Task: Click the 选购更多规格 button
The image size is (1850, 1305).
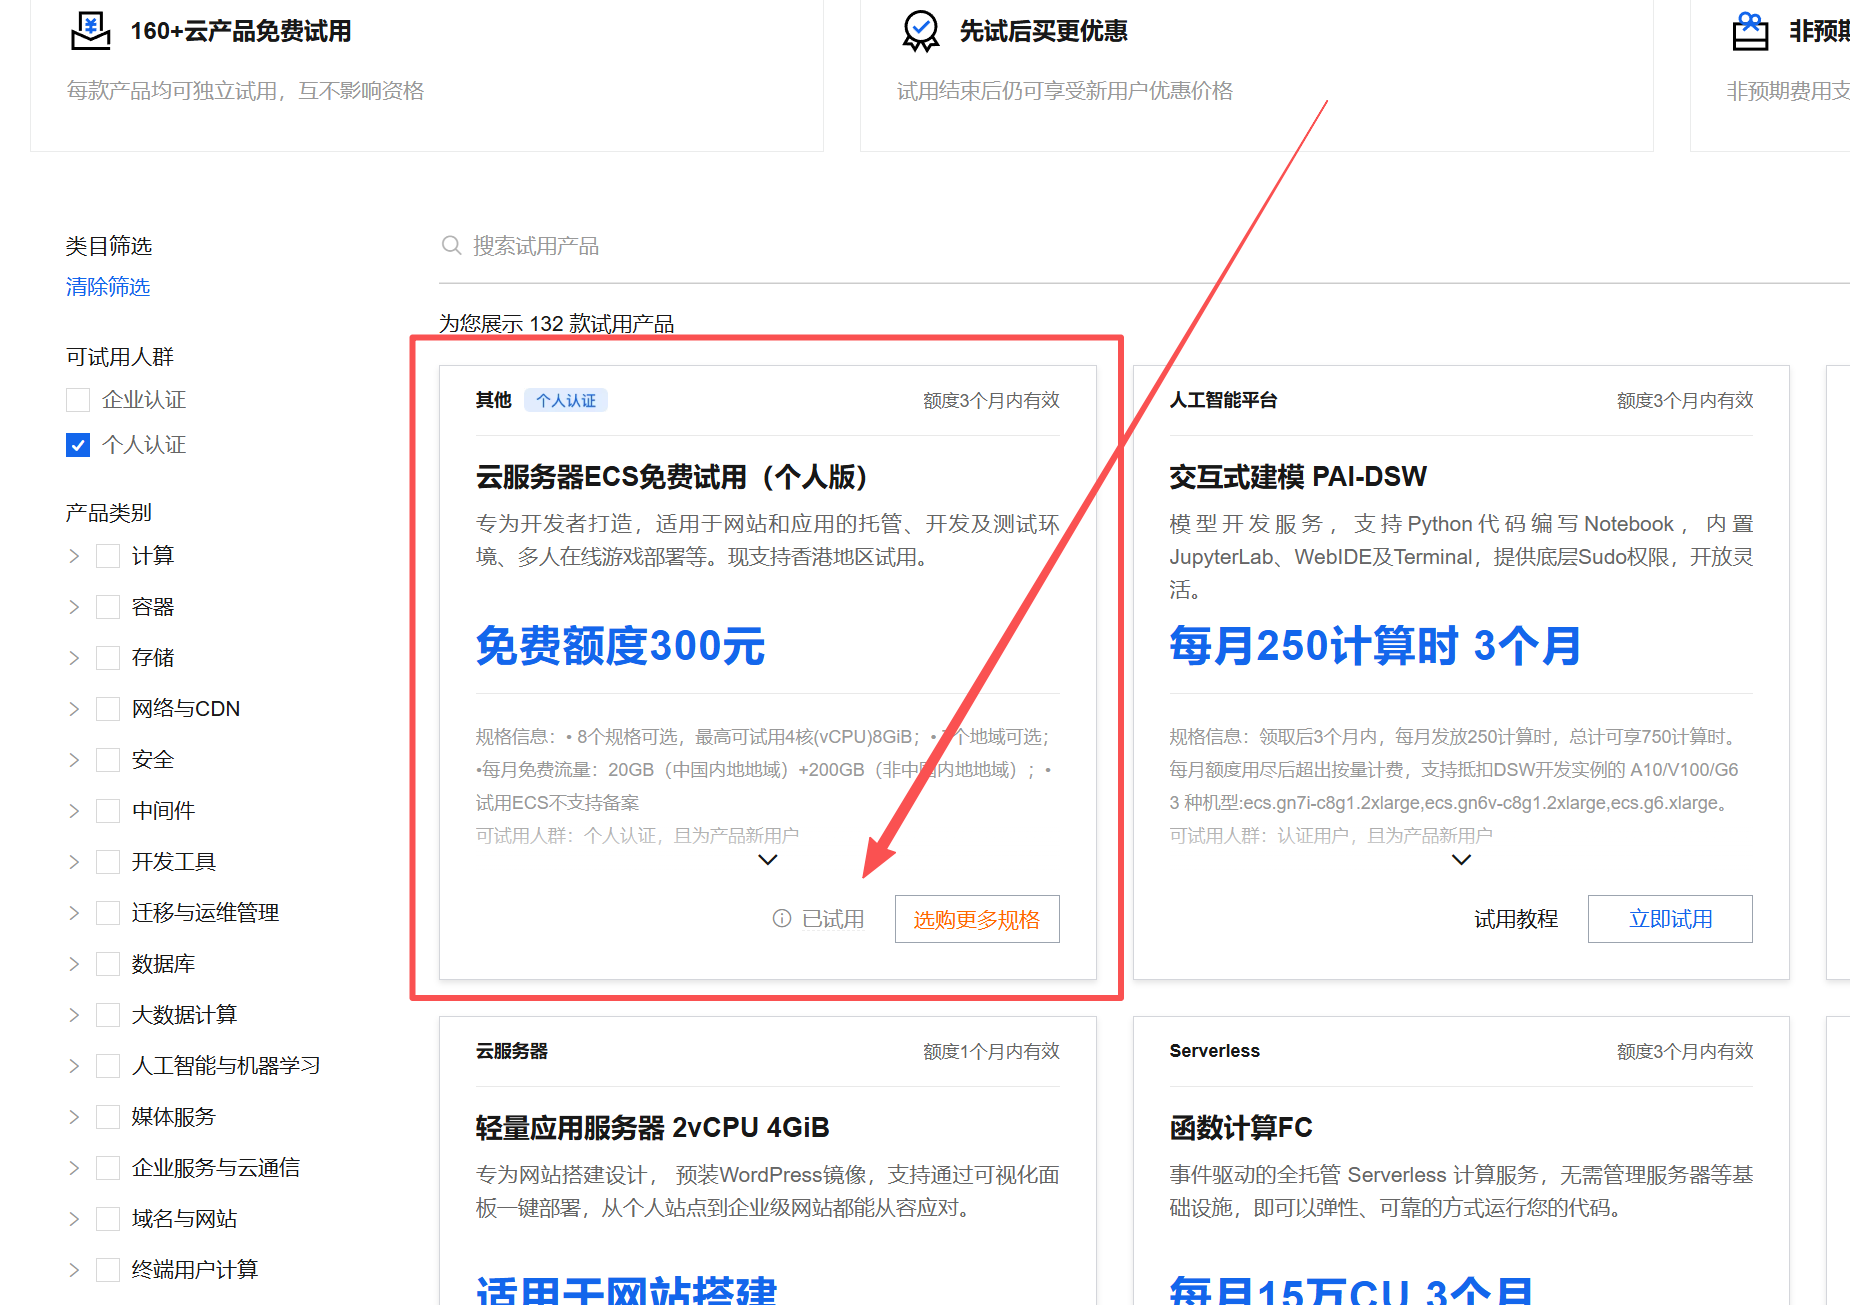Action: pos(977,919)
